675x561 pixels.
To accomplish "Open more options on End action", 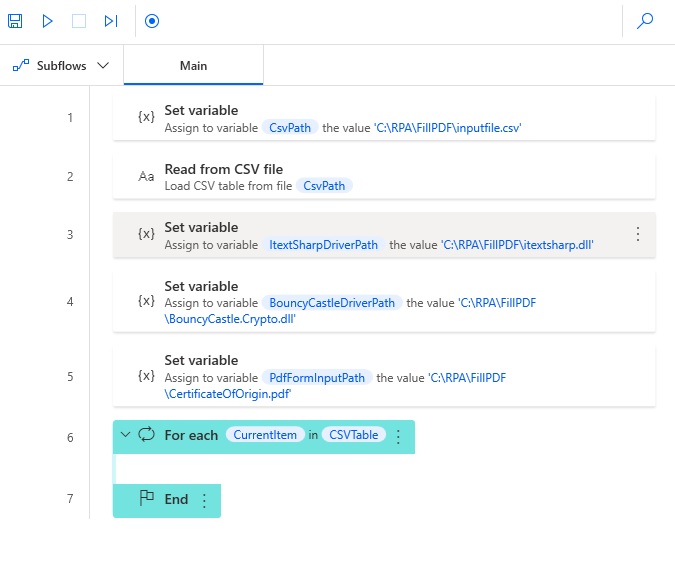I will pos(204,500).
